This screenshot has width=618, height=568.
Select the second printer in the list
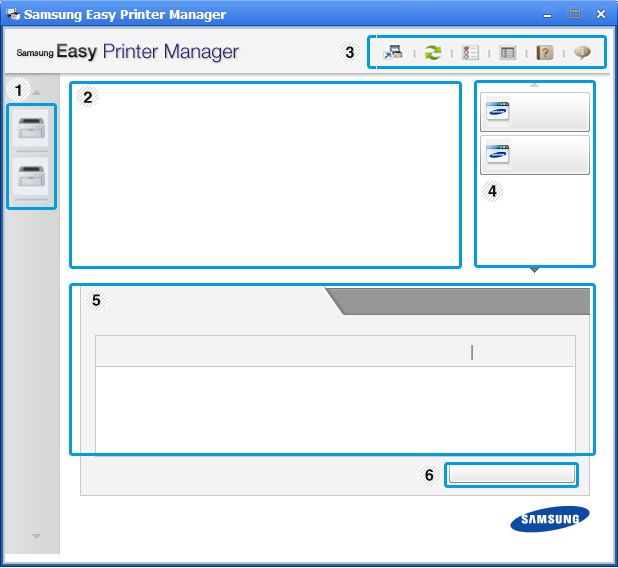click(32, 178)
